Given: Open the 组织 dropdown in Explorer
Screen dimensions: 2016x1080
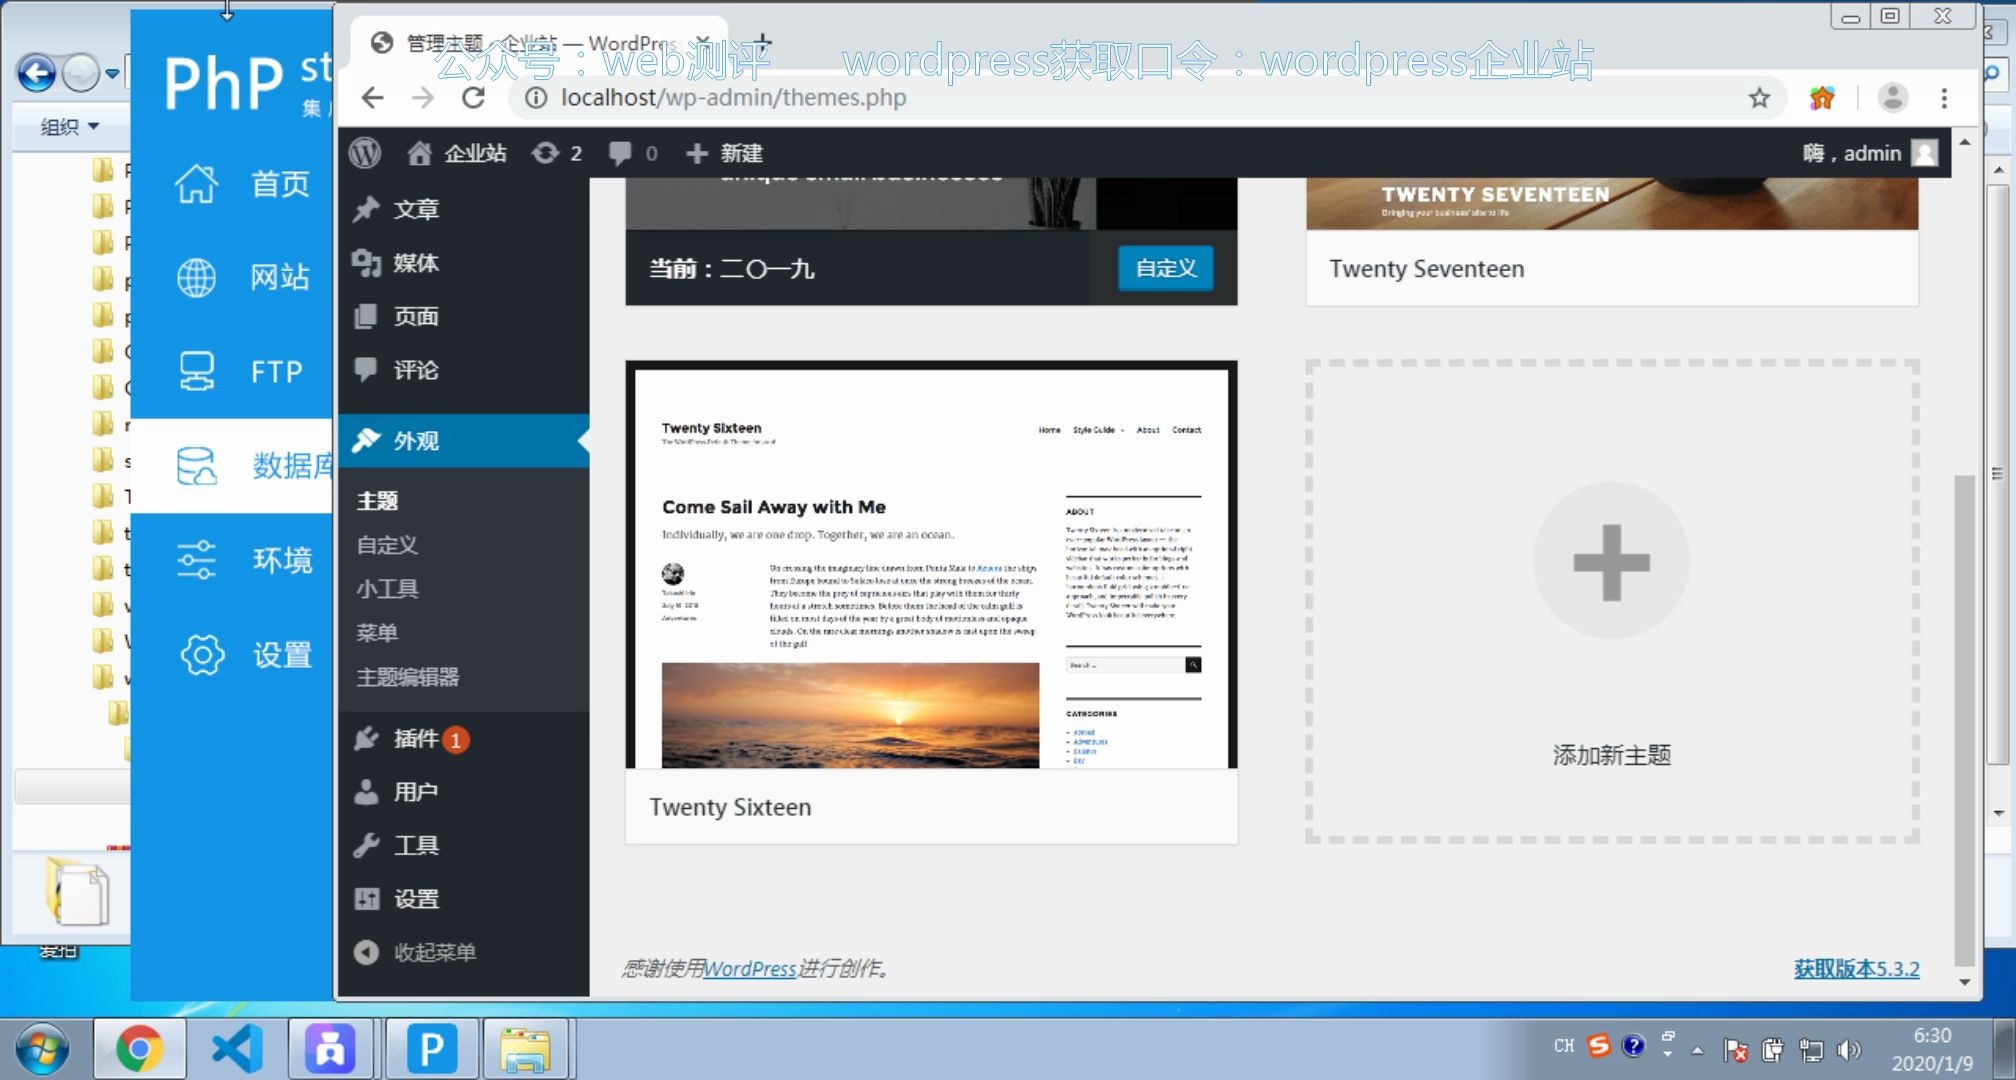Looking at the screenshot, I should (70, 127).
